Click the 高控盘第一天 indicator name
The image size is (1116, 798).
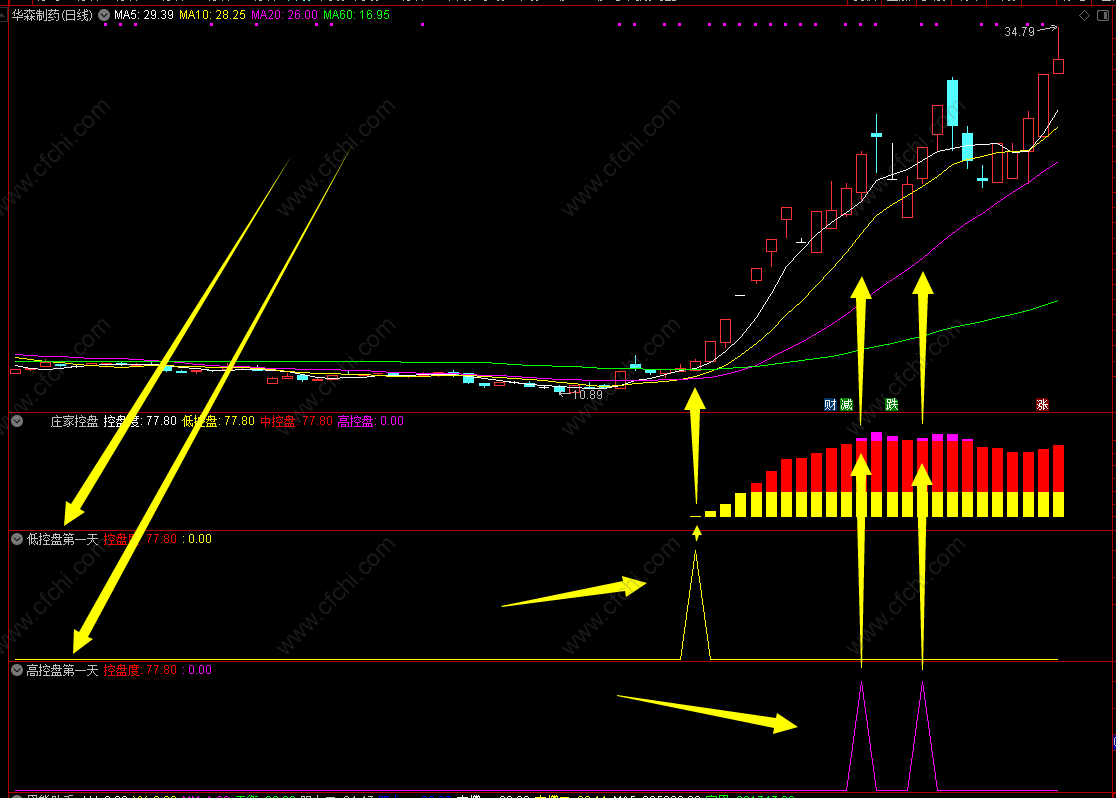tap(62, 670)
